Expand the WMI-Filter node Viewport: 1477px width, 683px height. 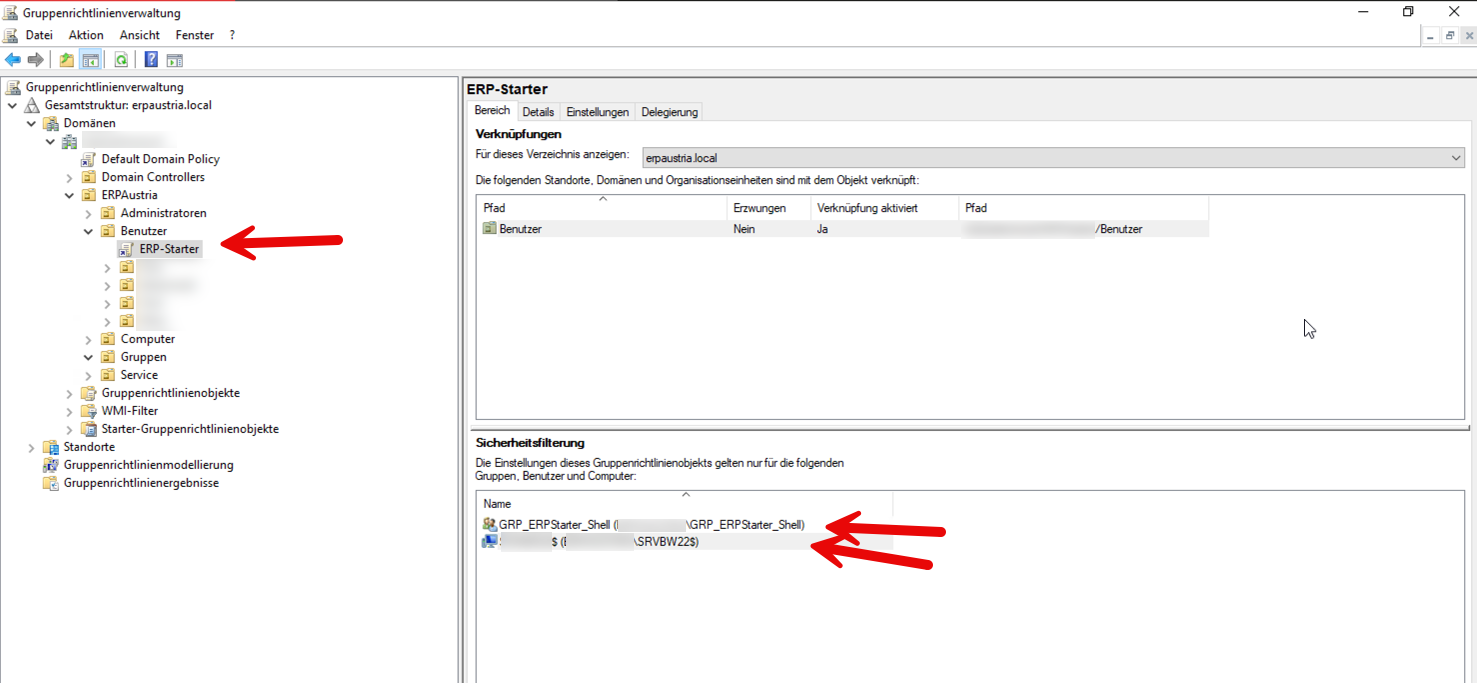[x=69, y=411]
